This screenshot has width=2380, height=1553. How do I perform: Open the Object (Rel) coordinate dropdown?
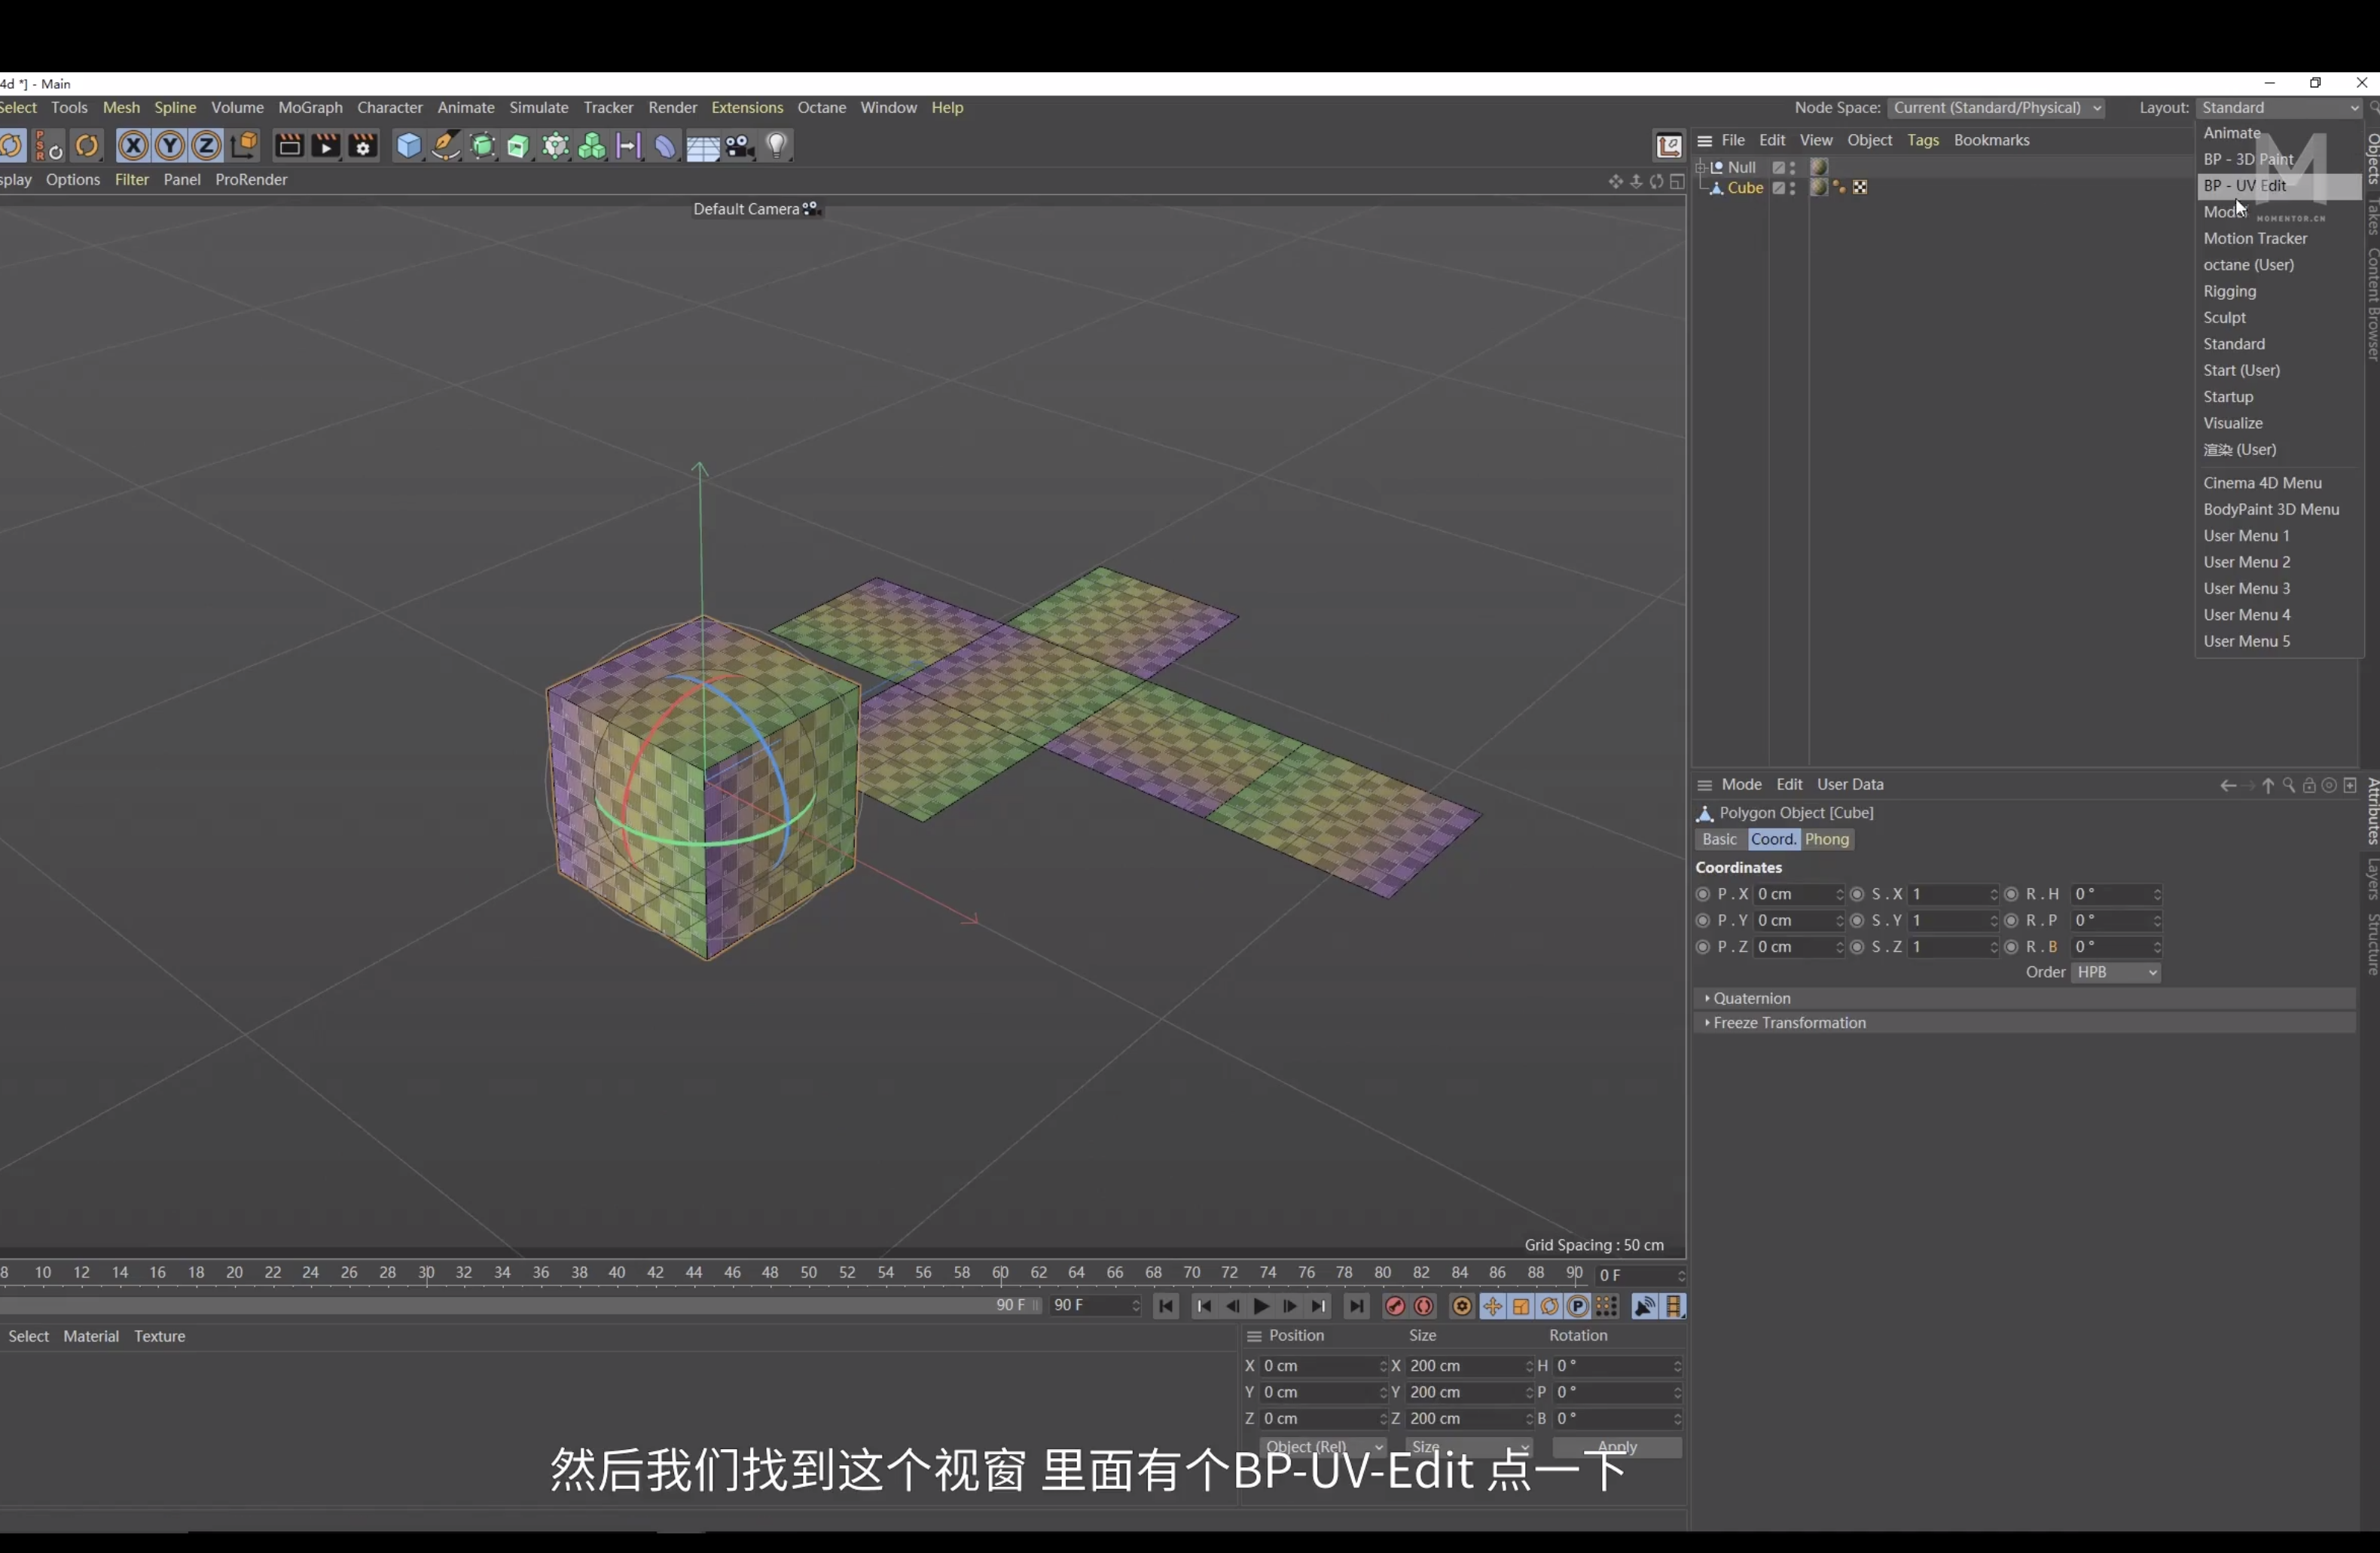(x=1323, y=1446)
